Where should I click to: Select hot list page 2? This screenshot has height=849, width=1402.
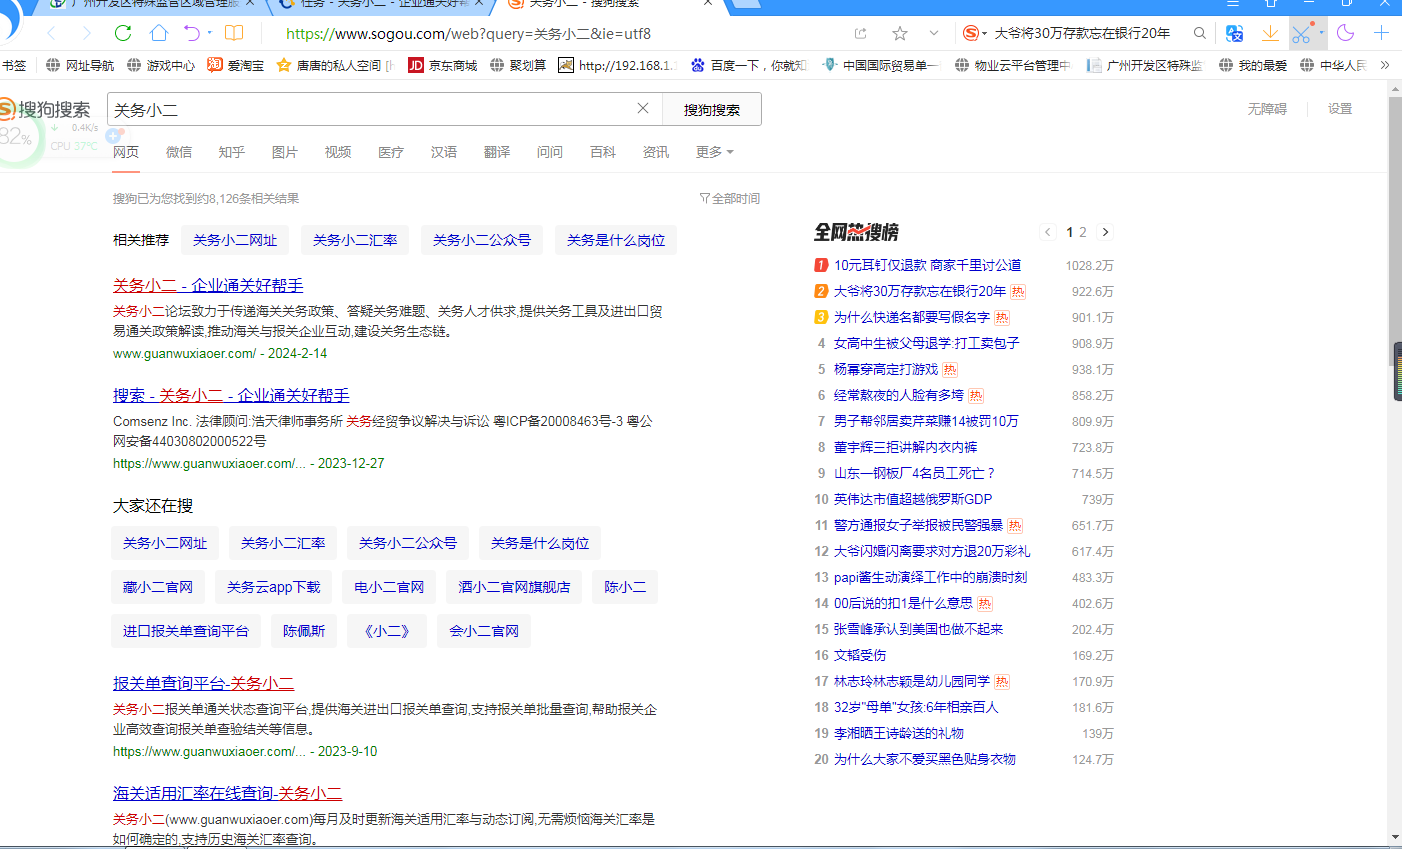[1082, 232]
